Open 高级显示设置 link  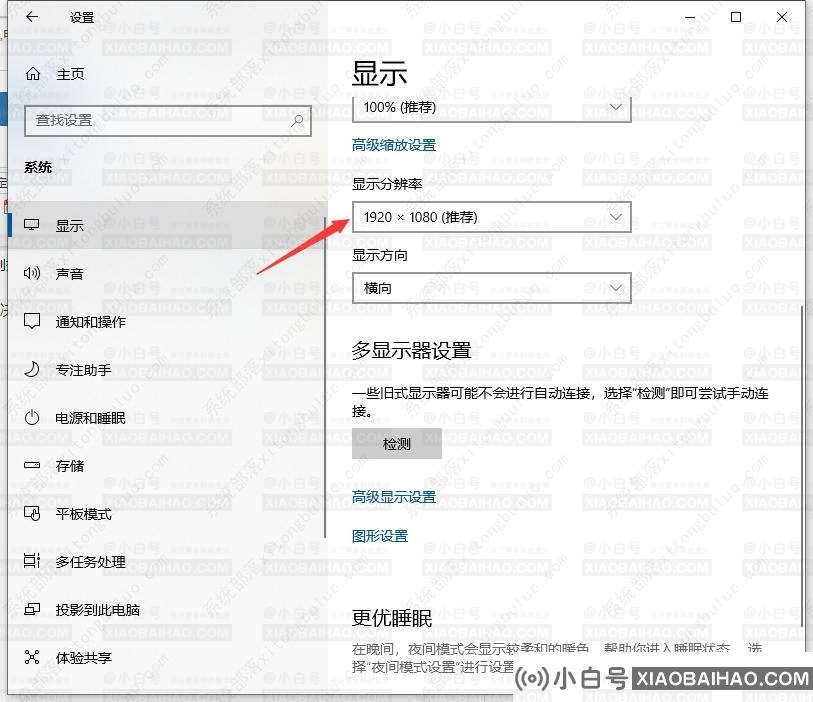[394, 497]
